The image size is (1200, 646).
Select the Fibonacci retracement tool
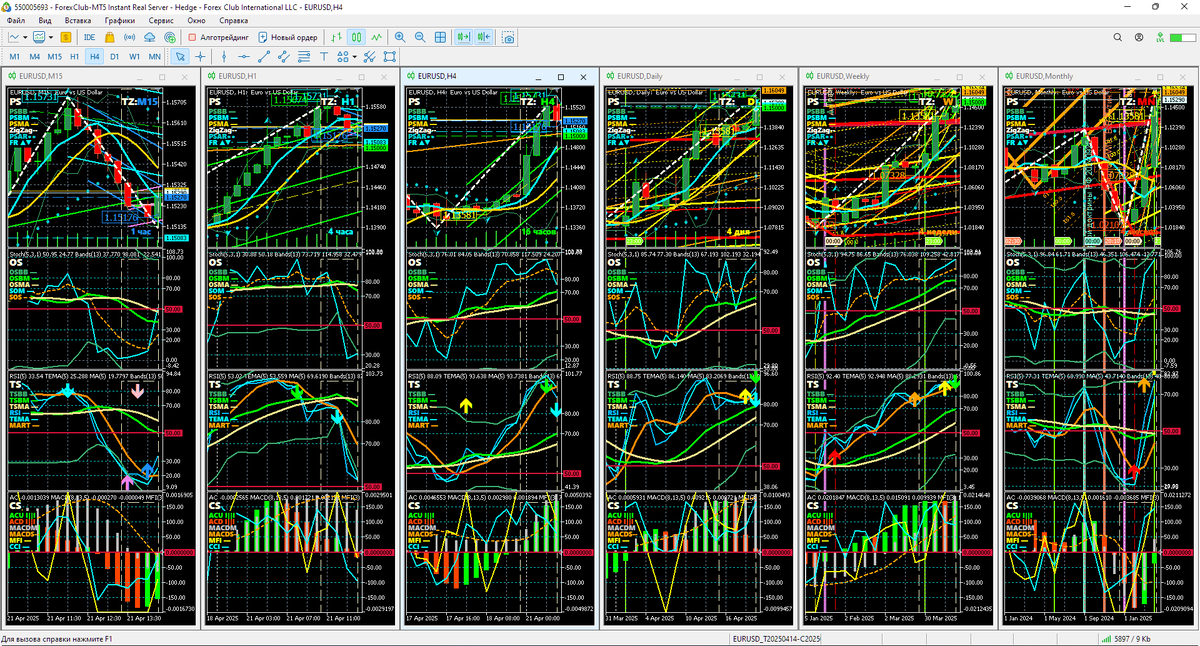click(x=304, y=57)
